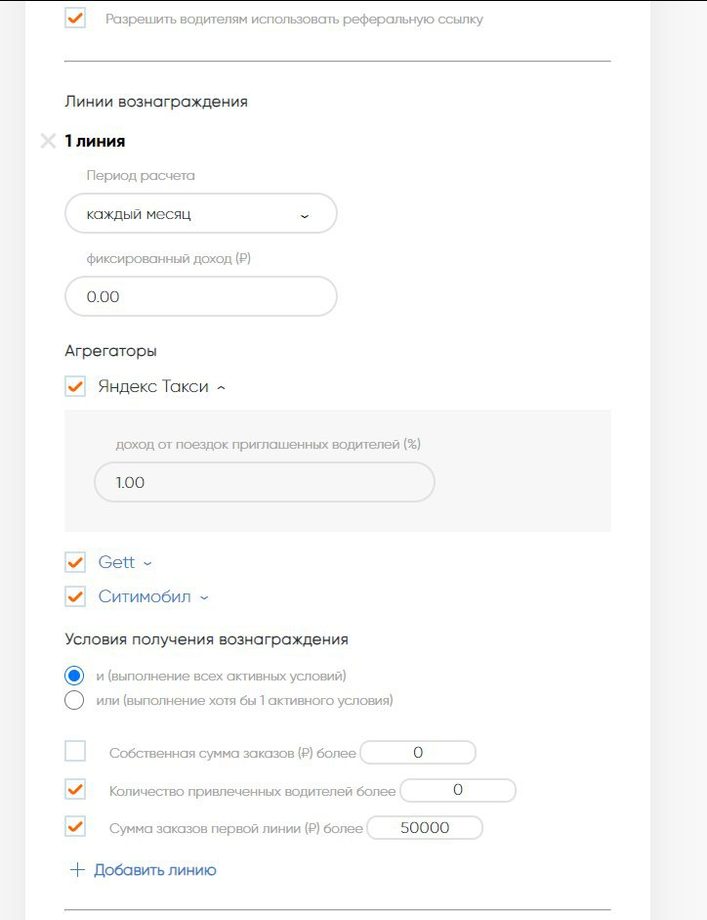707x920 pixels.
Task: Enable the own orders sum condition checkbox
Action: 75,752
